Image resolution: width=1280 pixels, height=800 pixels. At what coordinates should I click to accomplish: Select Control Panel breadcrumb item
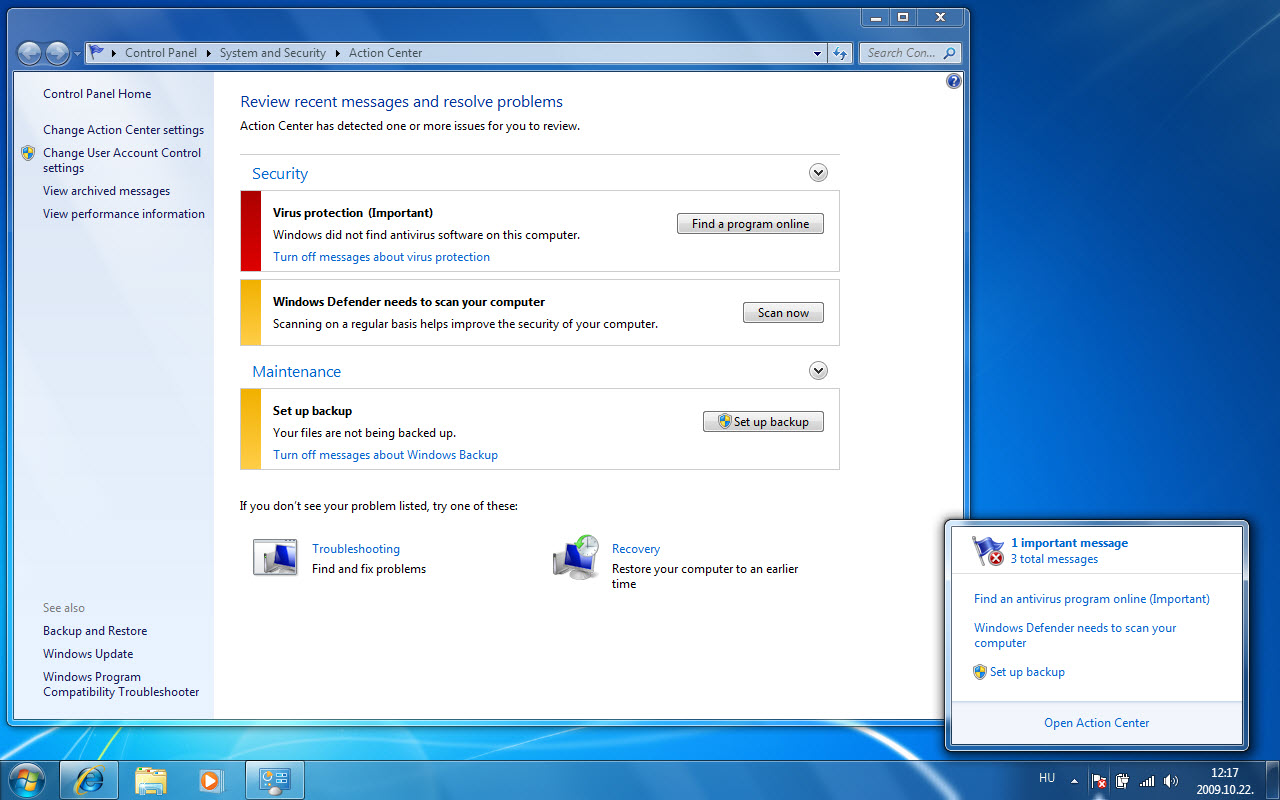(160, 53)
